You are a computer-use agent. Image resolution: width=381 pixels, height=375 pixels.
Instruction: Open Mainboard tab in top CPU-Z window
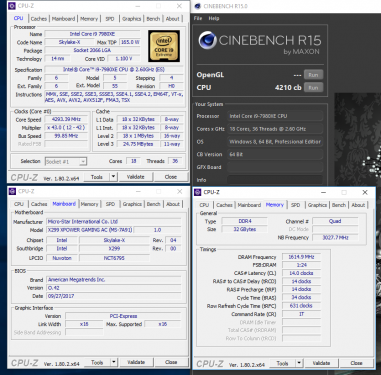tap(63, 19)
